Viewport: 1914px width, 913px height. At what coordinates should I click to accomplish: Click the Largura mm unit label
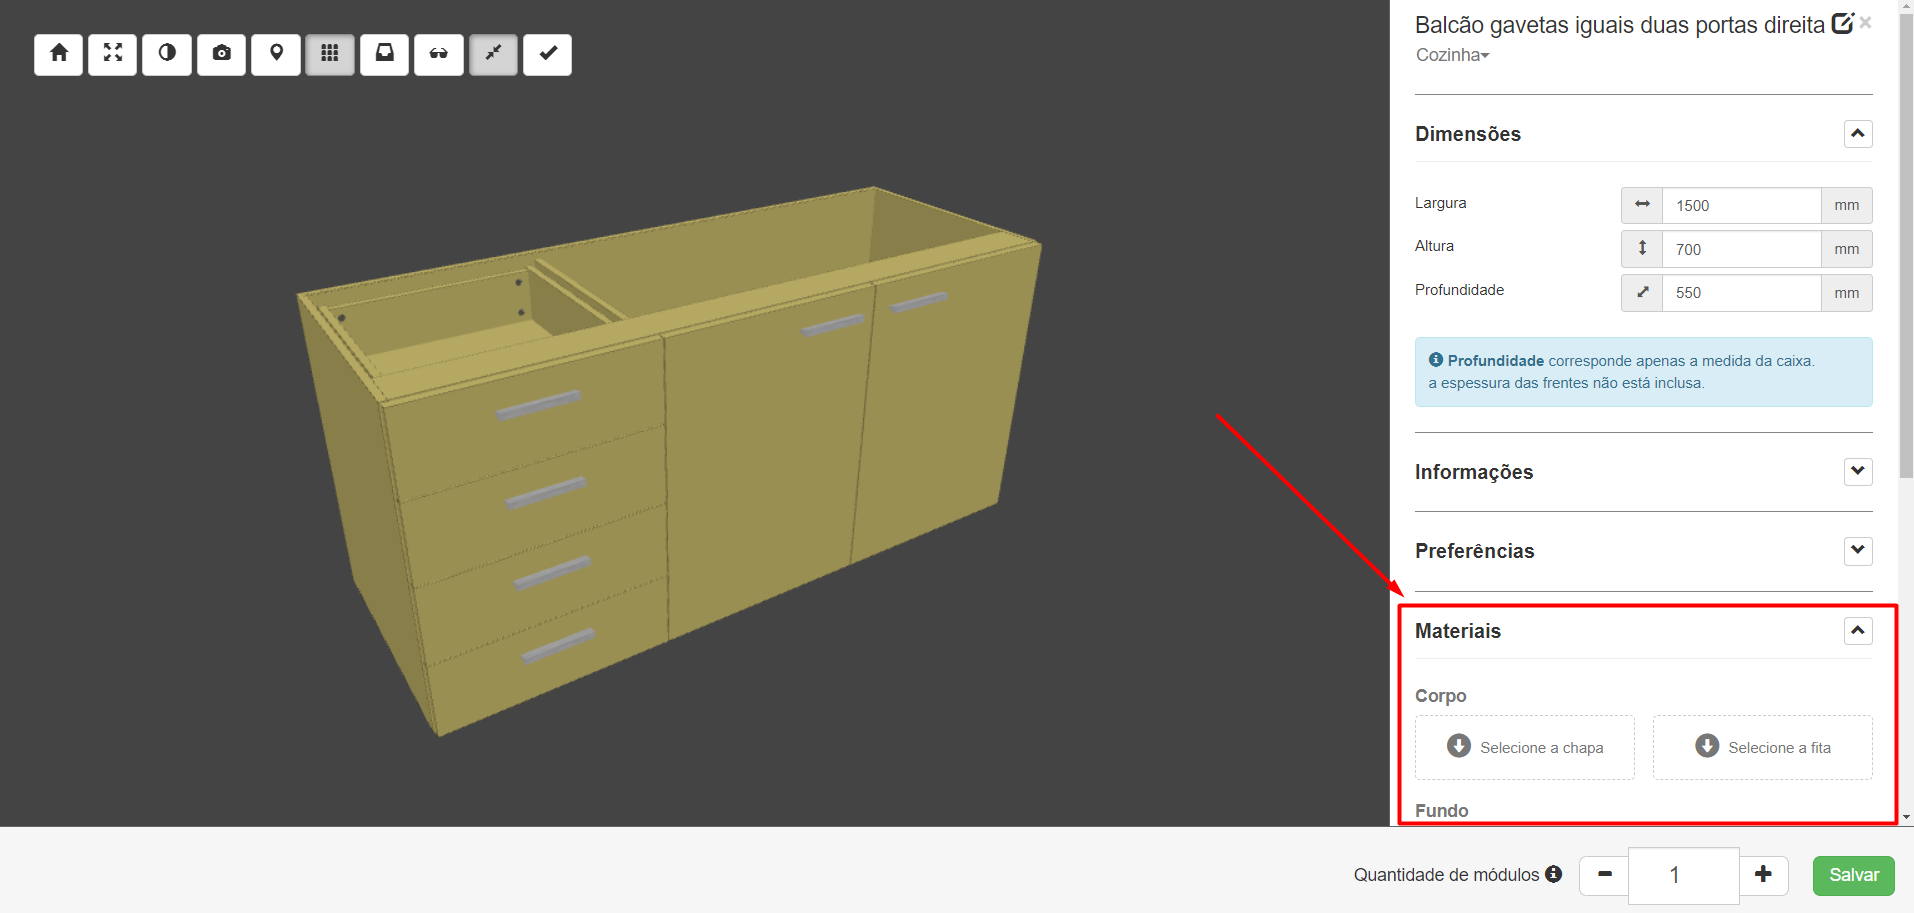(1846, 205)
